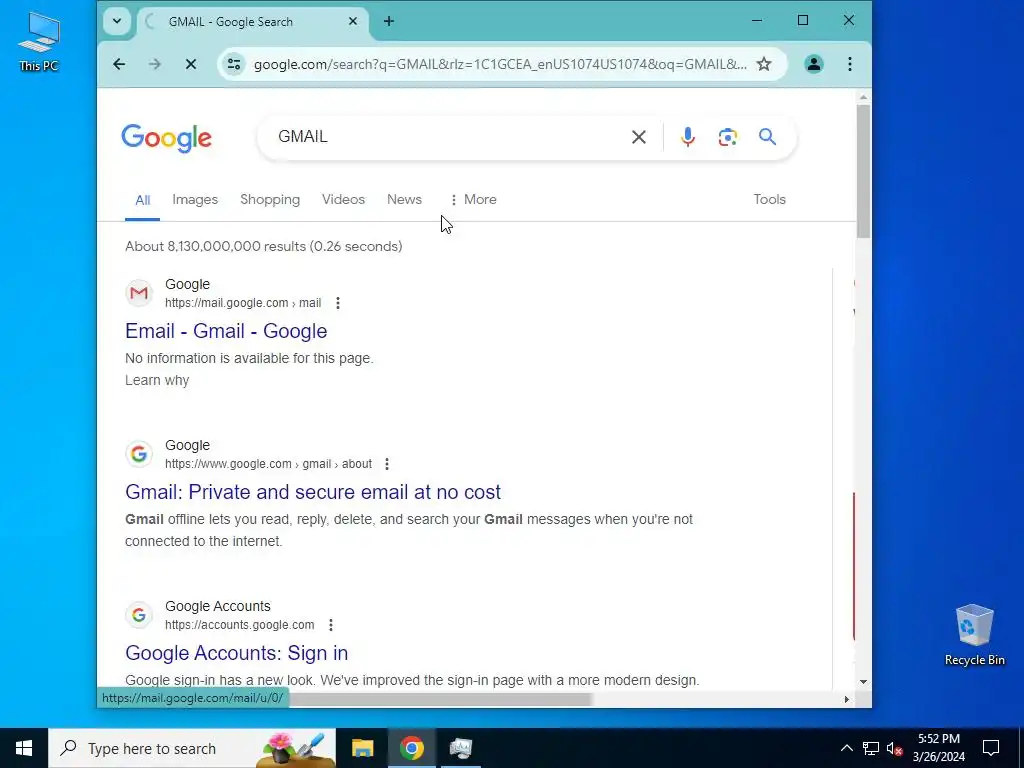Click the address bar URL
The height and width of the screenshot is (768, 1024).
500,64
